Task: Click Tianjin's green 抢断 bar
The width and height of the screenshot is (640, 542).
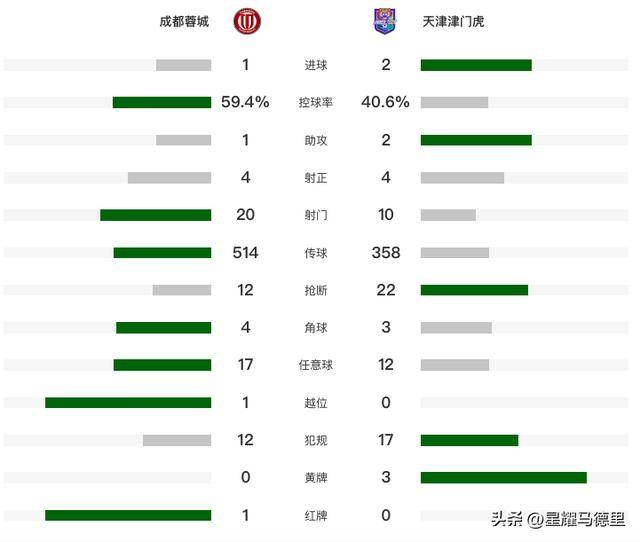Action: (x=474, y=290)
